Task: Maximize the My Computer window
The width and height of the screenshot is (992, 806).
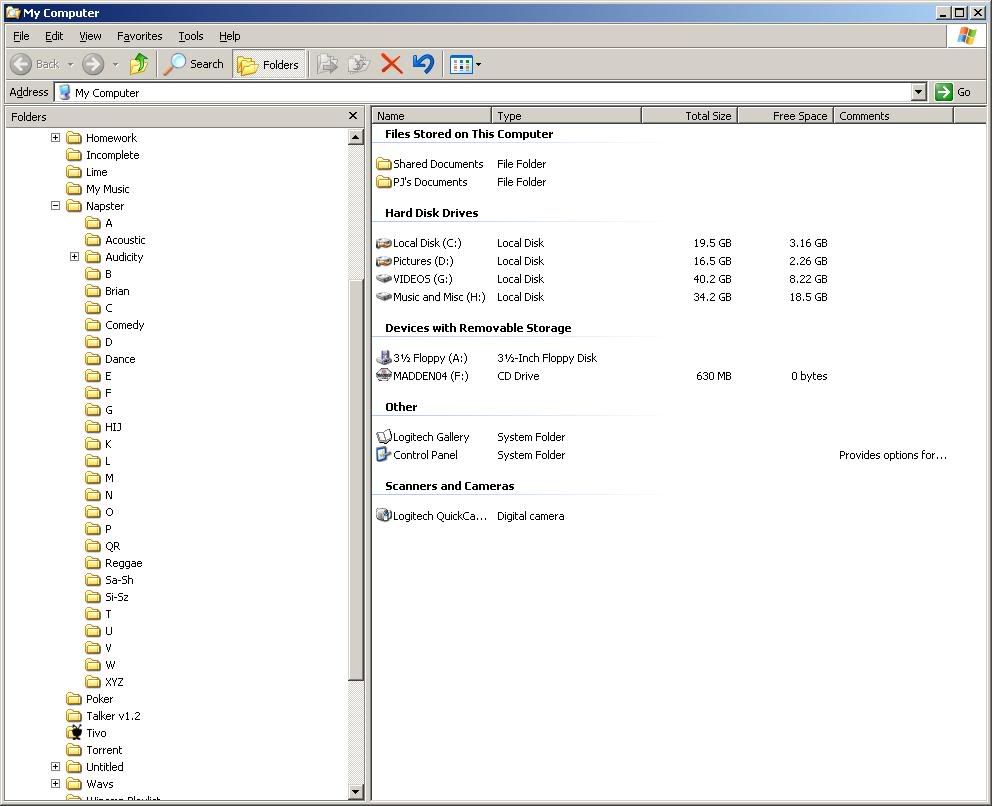Action: click(960, 13)
